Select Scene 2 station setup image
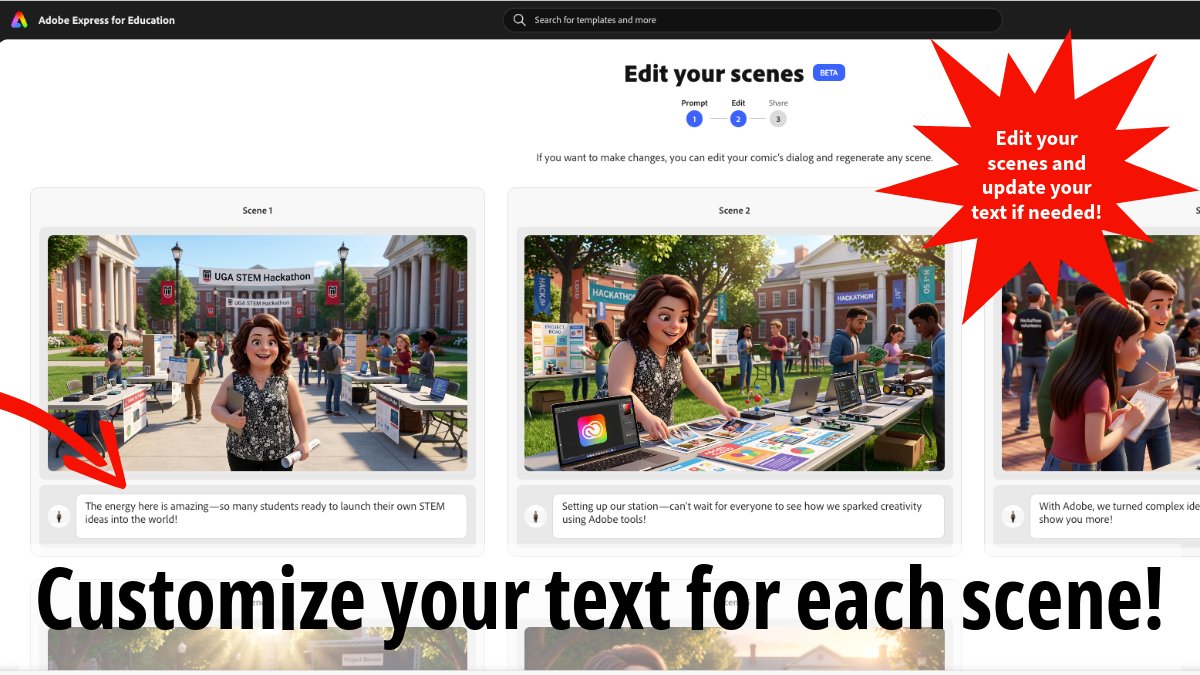Viewport: 1200px width, 675px height. point(734,353)
